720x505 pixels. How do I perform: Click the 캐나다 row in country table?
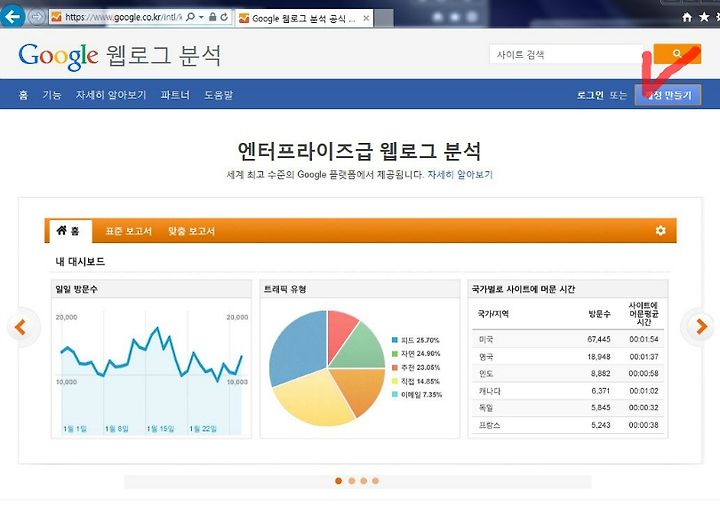pyautogui.click(x=568, y=391)
